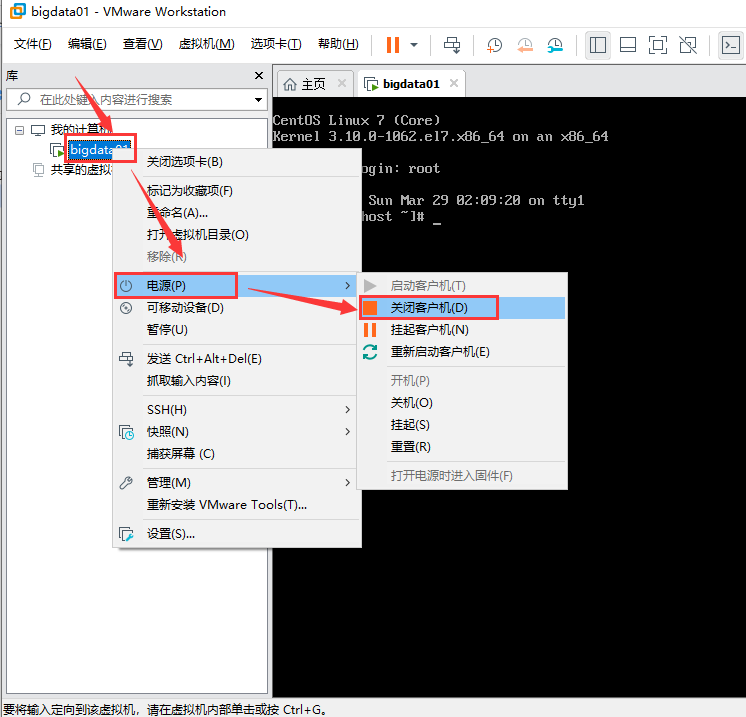Click the wrench icon beside 管理(M)
Viewport: 746px width, 717px height.
(x=126, y=483)
